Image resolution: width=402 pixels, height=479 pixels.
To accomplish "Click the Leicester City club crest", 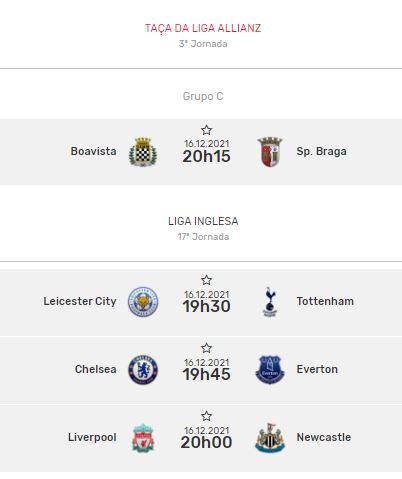I will pyautogui.click(x=143, y=302).
